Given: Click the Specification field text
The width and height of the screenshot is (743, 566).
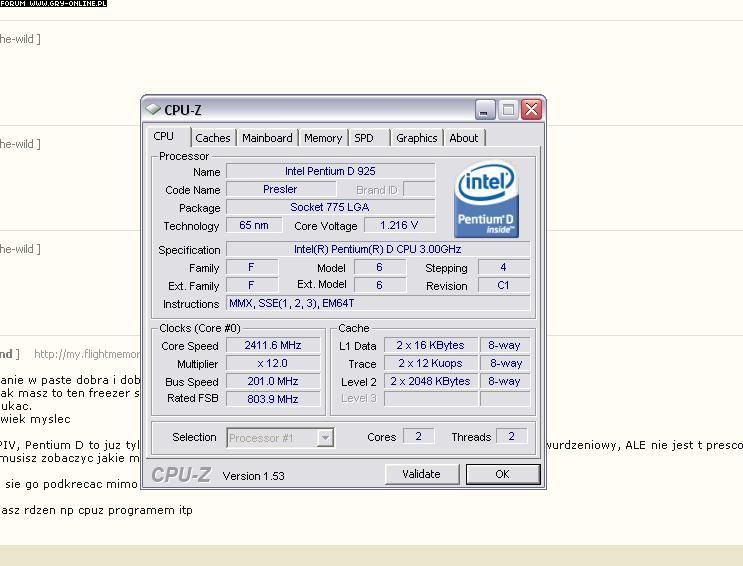Looking at the screenshot, I should (378, 250).
